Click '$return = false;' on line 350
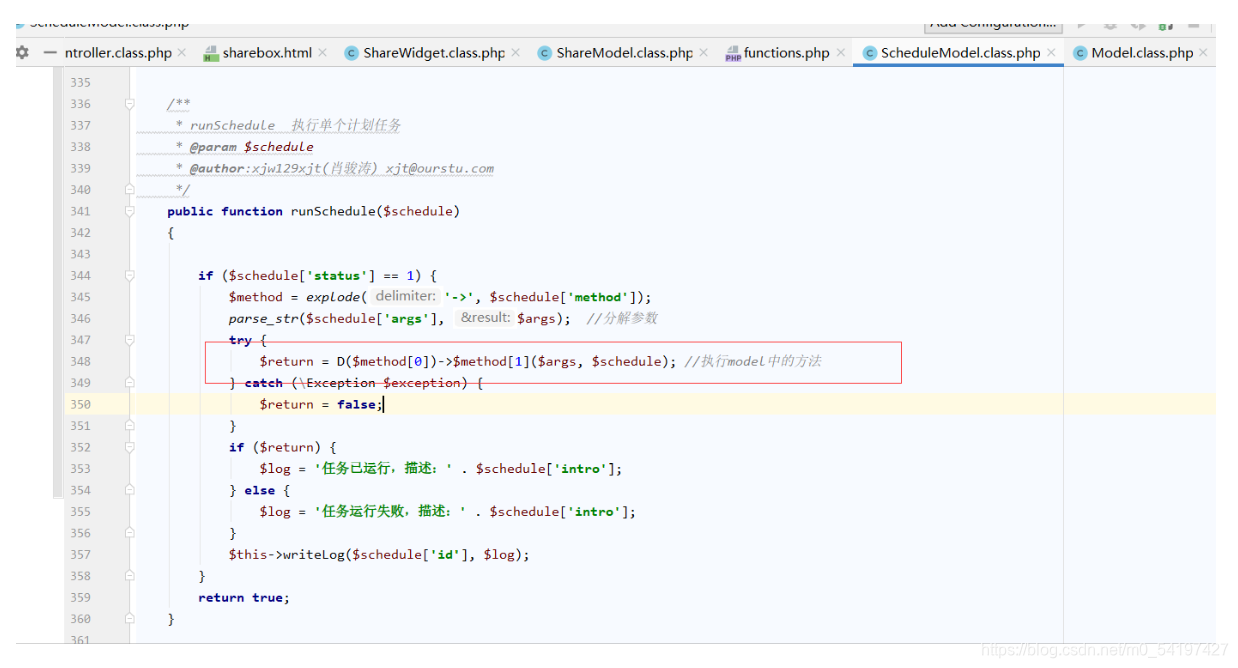 pyautogui.click(x=319, y=404)
